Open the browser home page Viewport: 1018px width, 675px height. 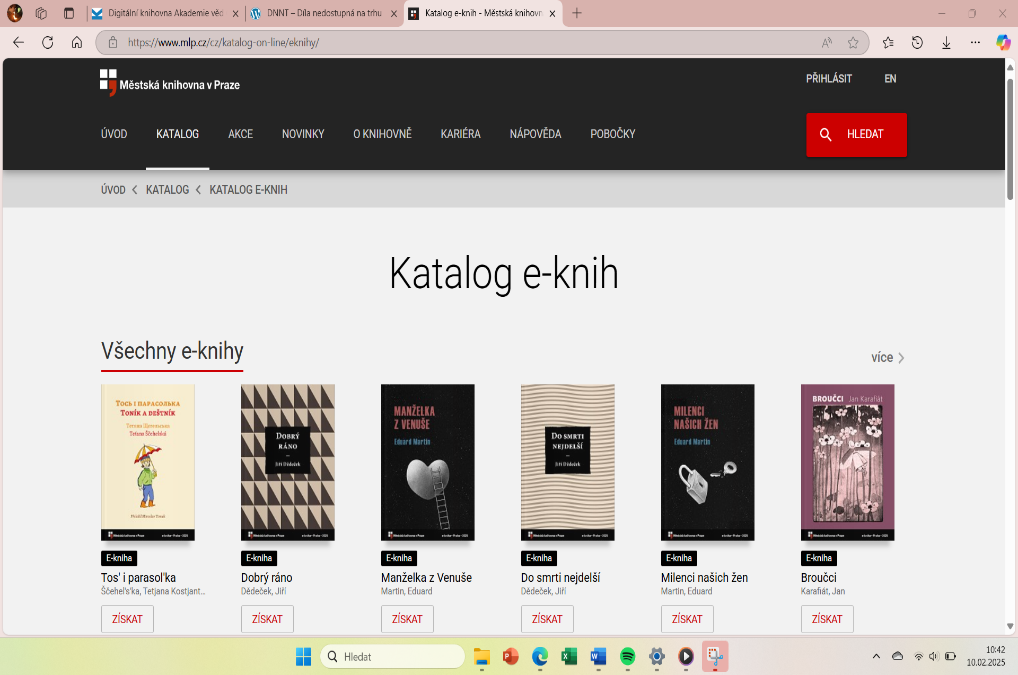tap(77, 42)
